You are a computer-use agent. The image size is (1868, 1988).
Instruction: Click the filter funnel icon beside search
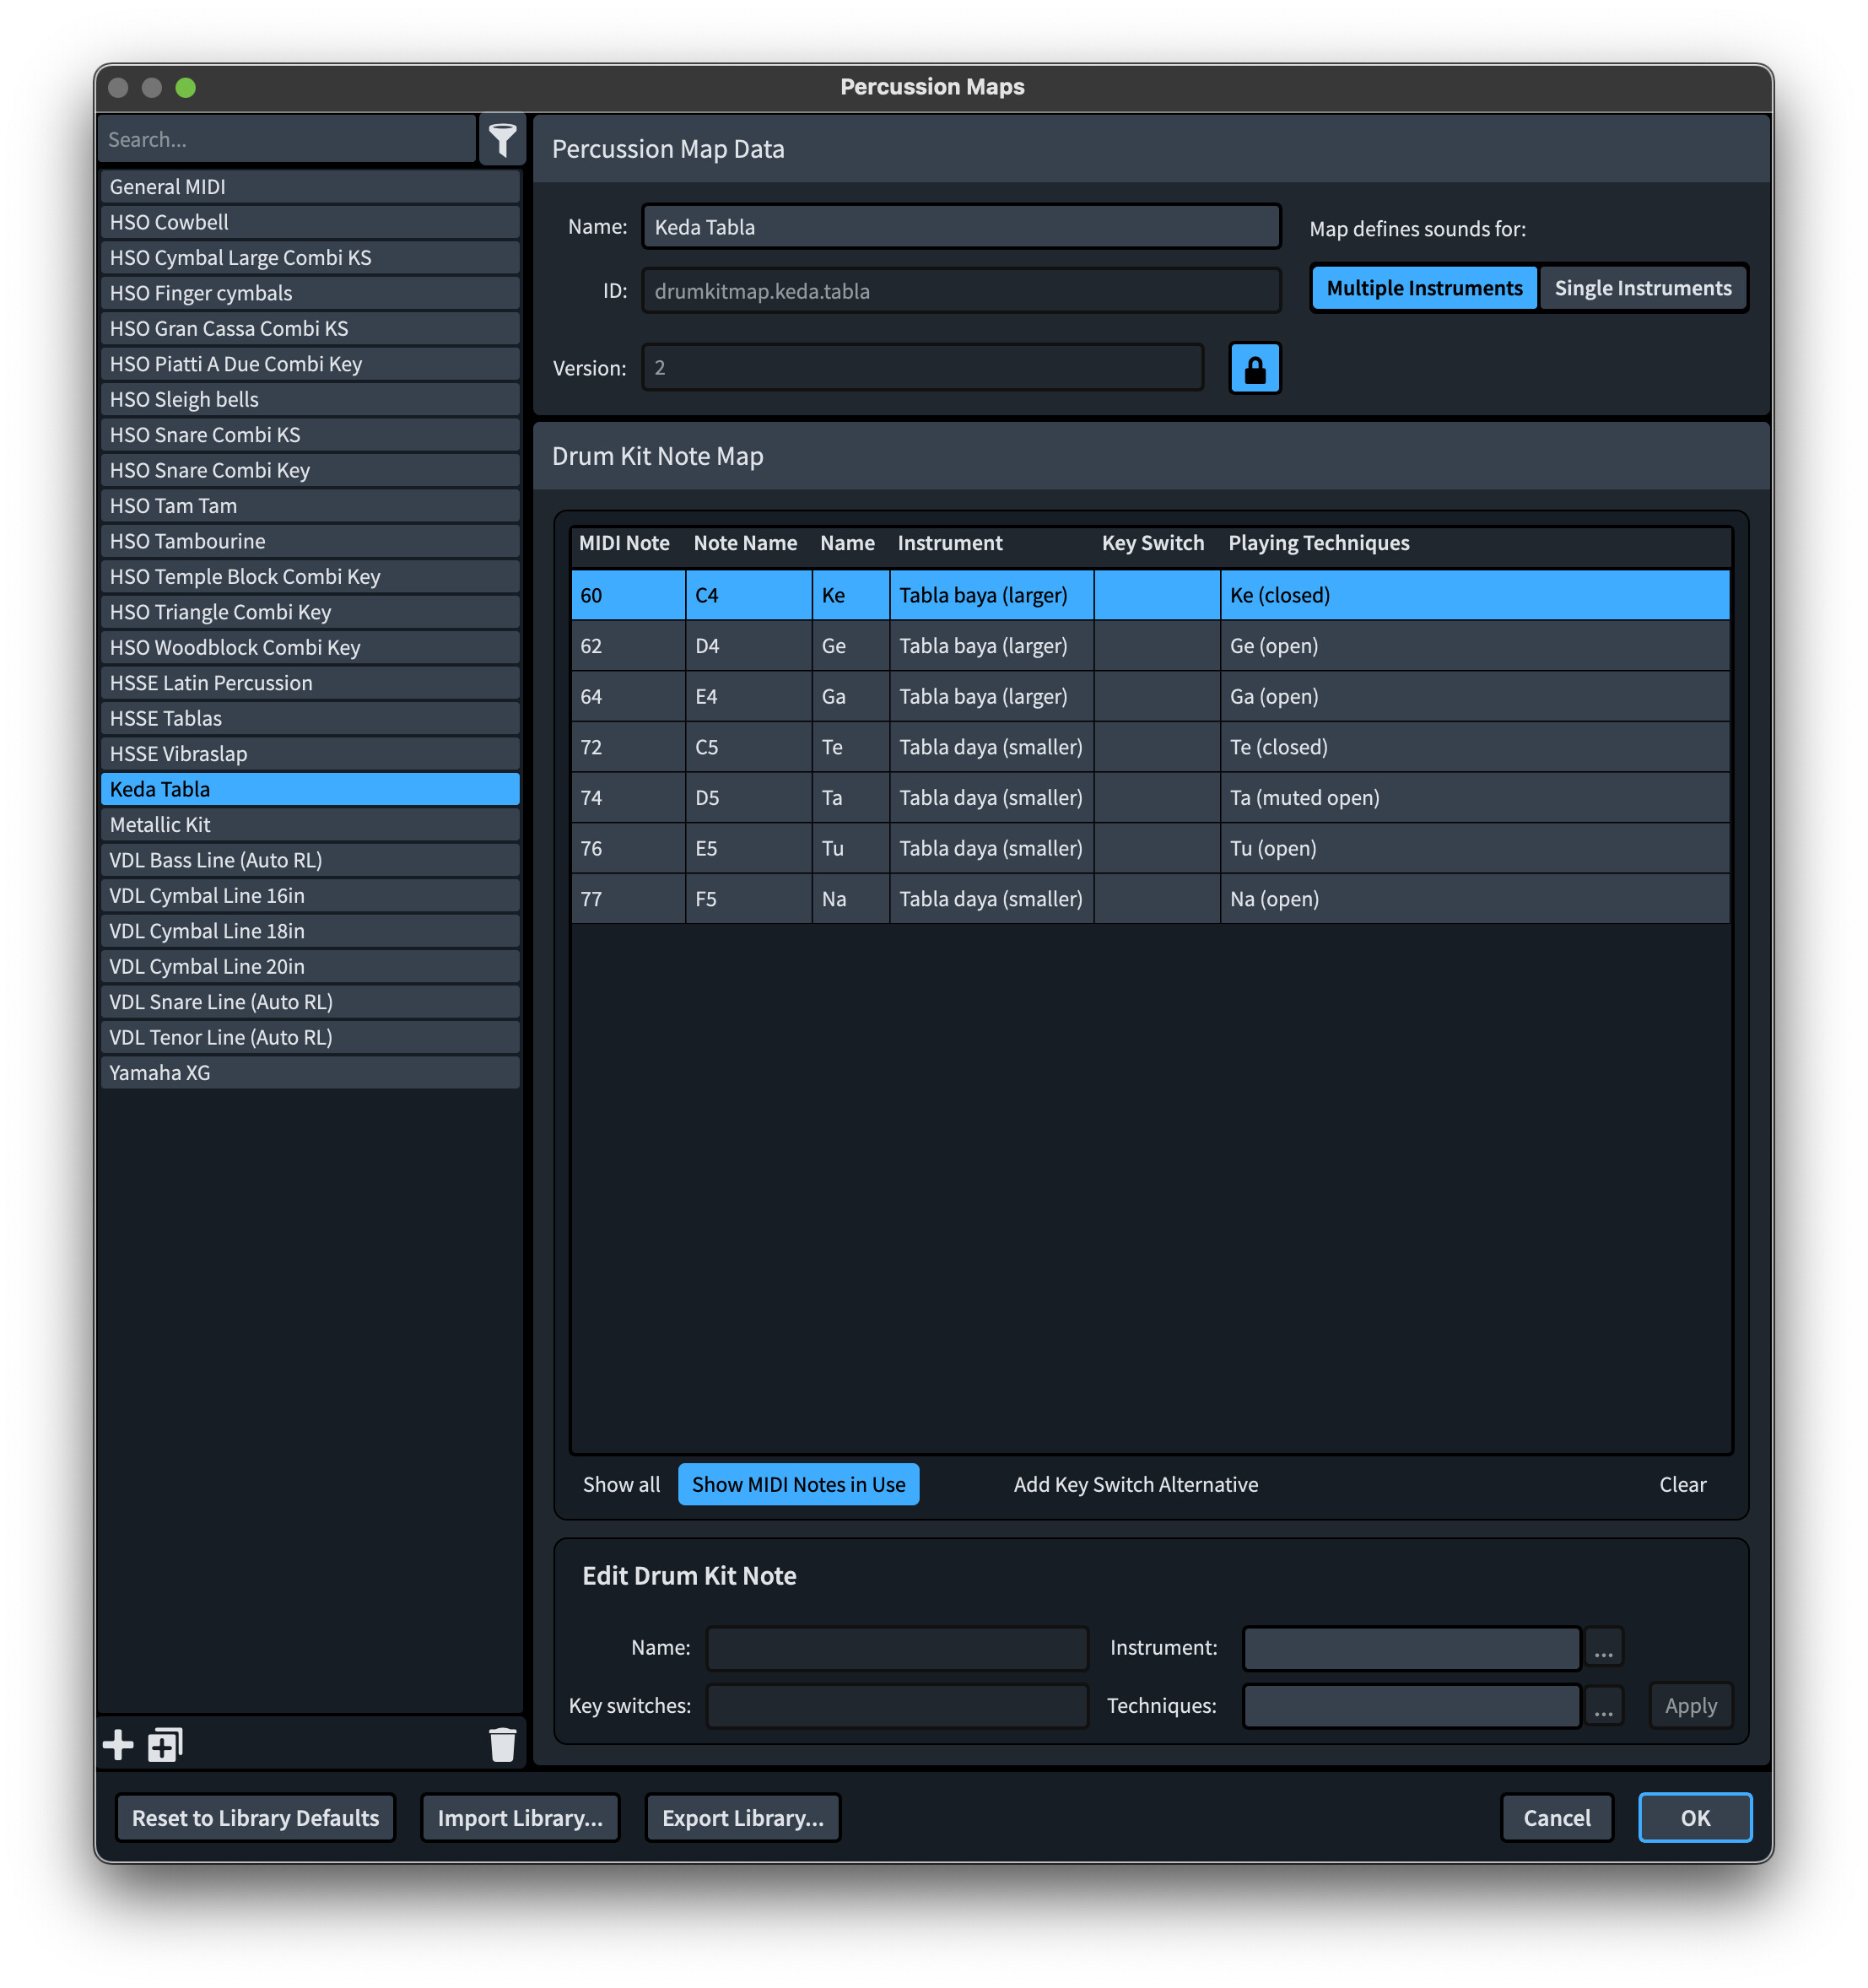click(502, 139)
